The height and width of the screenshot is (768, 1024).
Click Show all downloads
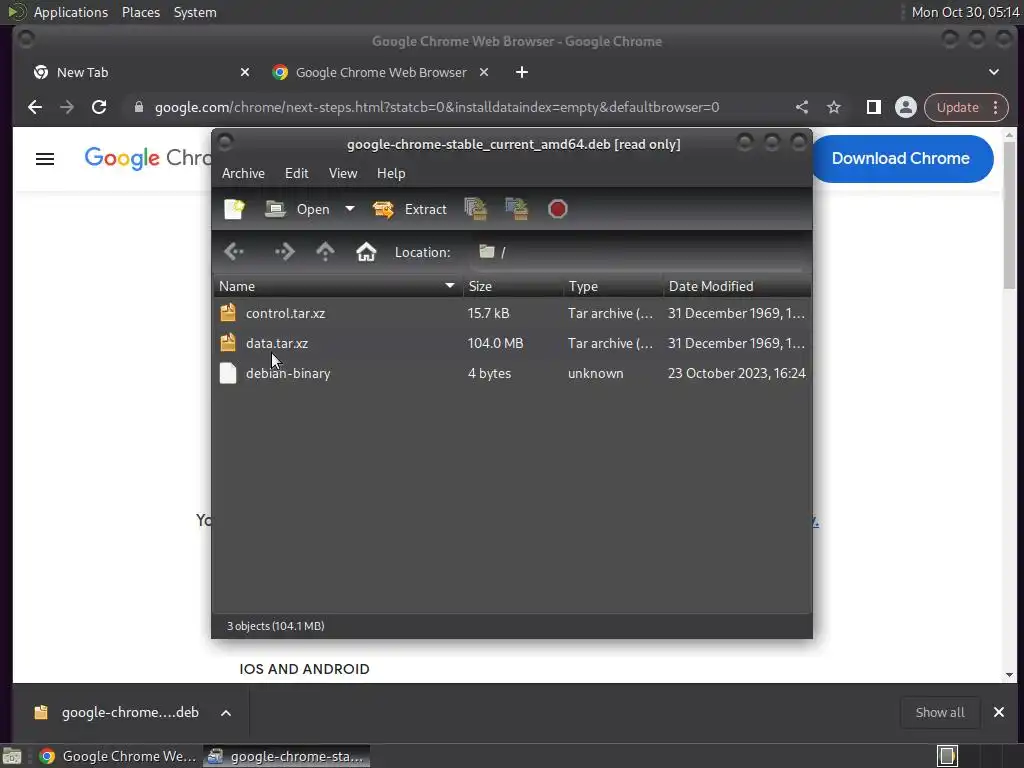940,712
